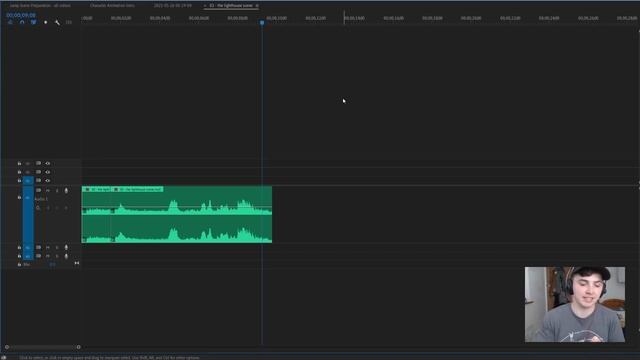Toggle sync lock on V1 track

38,180
